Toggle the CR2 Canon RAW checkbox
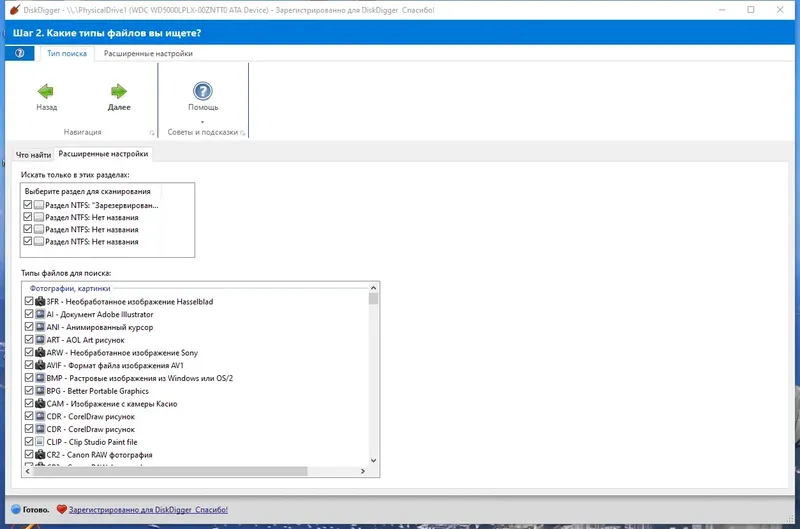Image resolution: width=800 pixels, height=529 pixels. [29, 455]
